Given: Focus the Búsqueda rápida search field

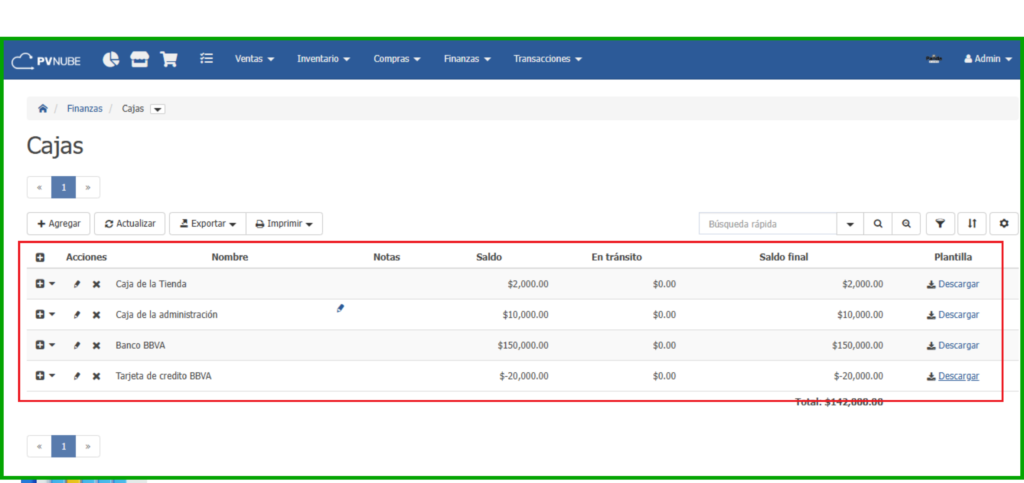Looking at the screenshot, I should 766,224.
